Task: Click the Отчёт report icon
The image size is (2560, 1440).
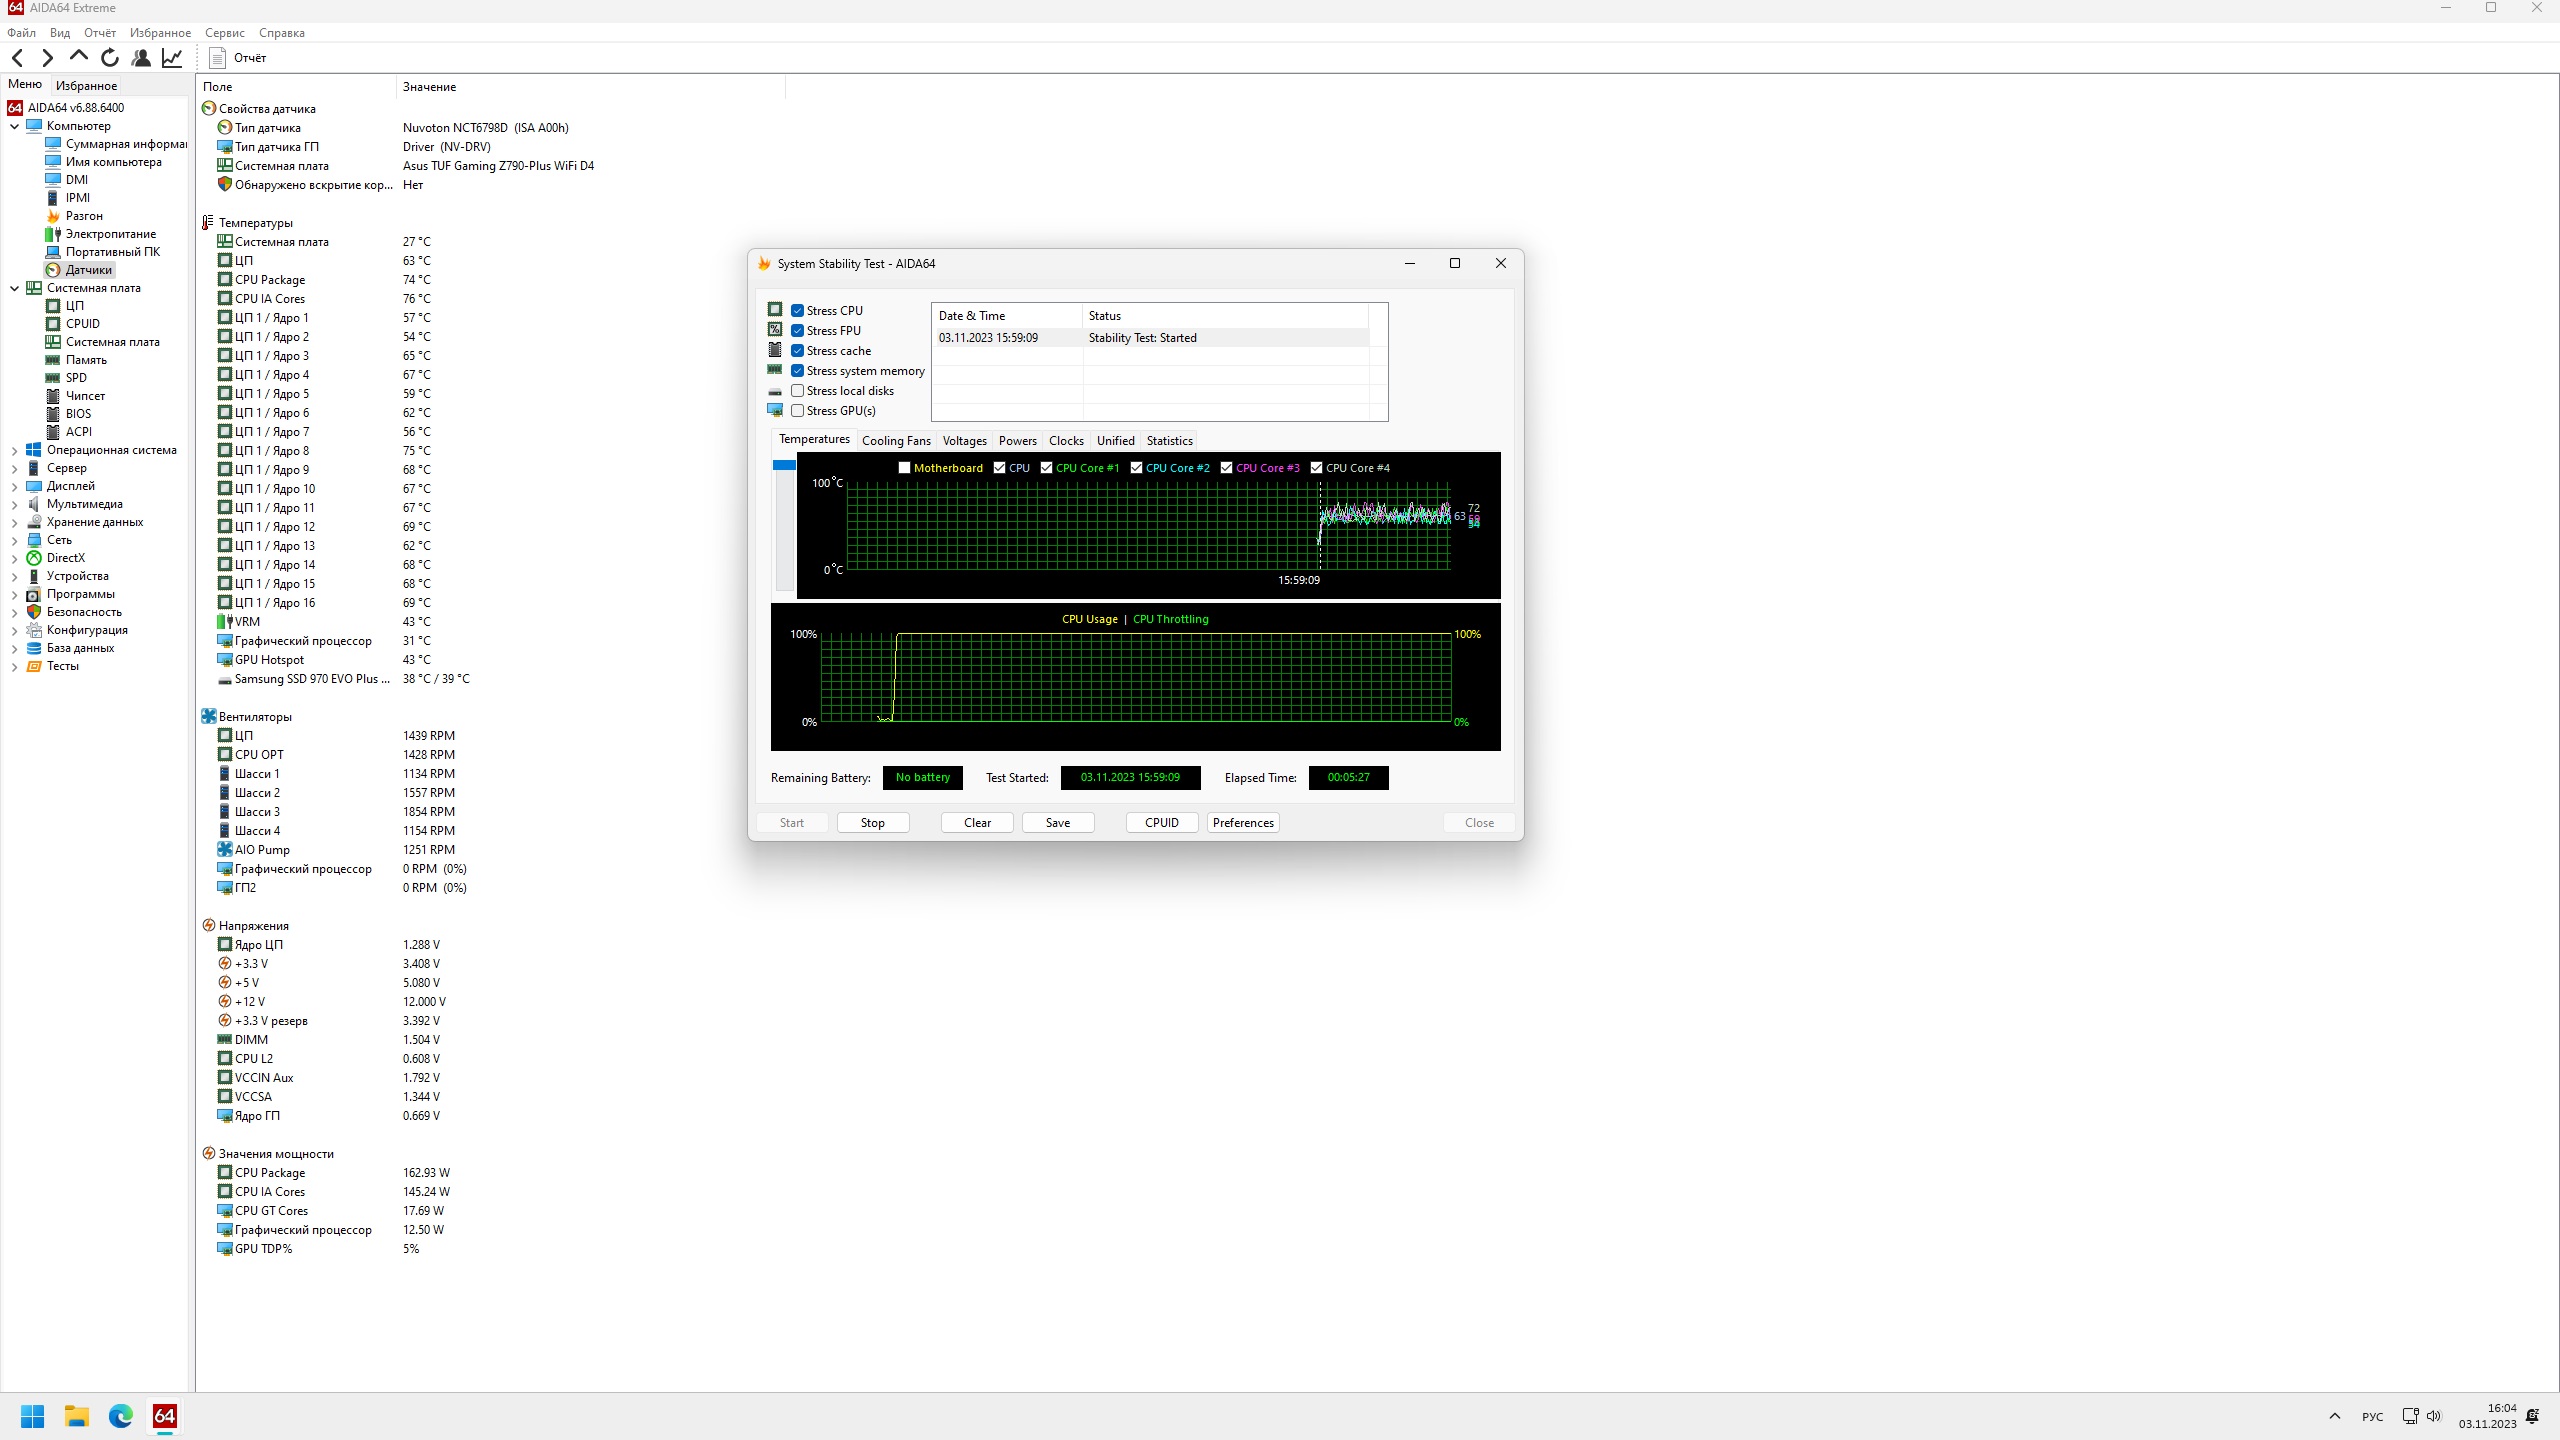Action: [217, 58]
